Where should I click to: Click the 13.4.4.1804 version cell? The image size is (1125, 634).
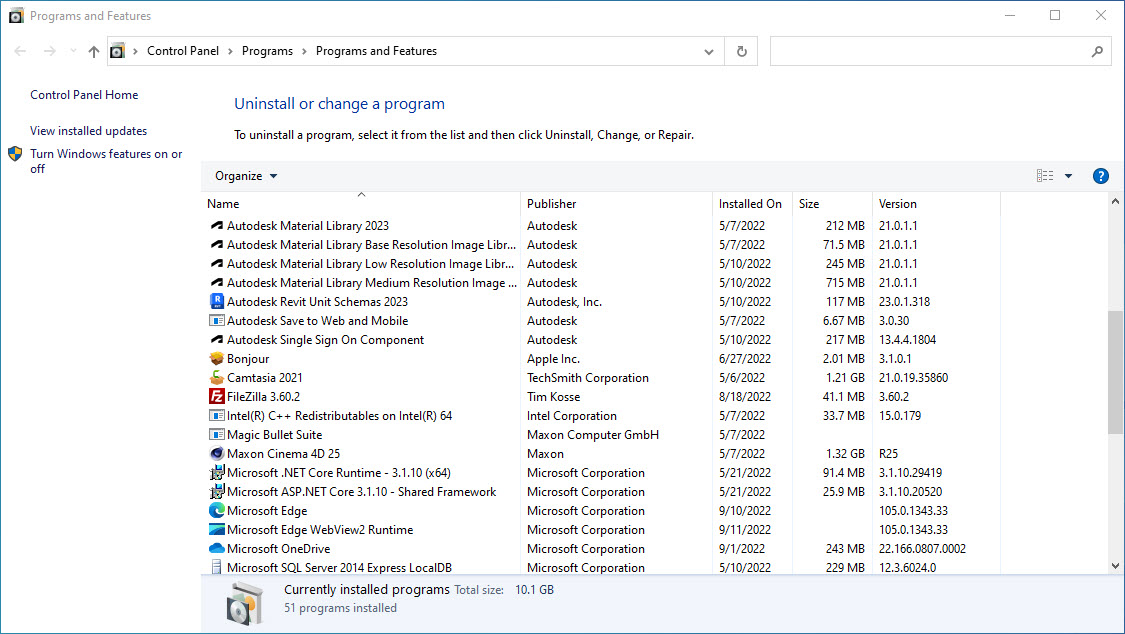pyautogui.click(x=908, y=339)
